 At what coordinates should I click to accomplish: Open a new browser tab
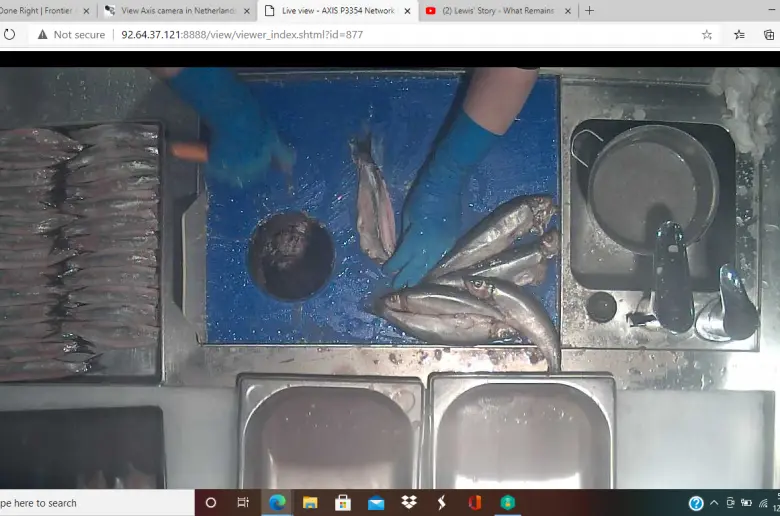589,10
